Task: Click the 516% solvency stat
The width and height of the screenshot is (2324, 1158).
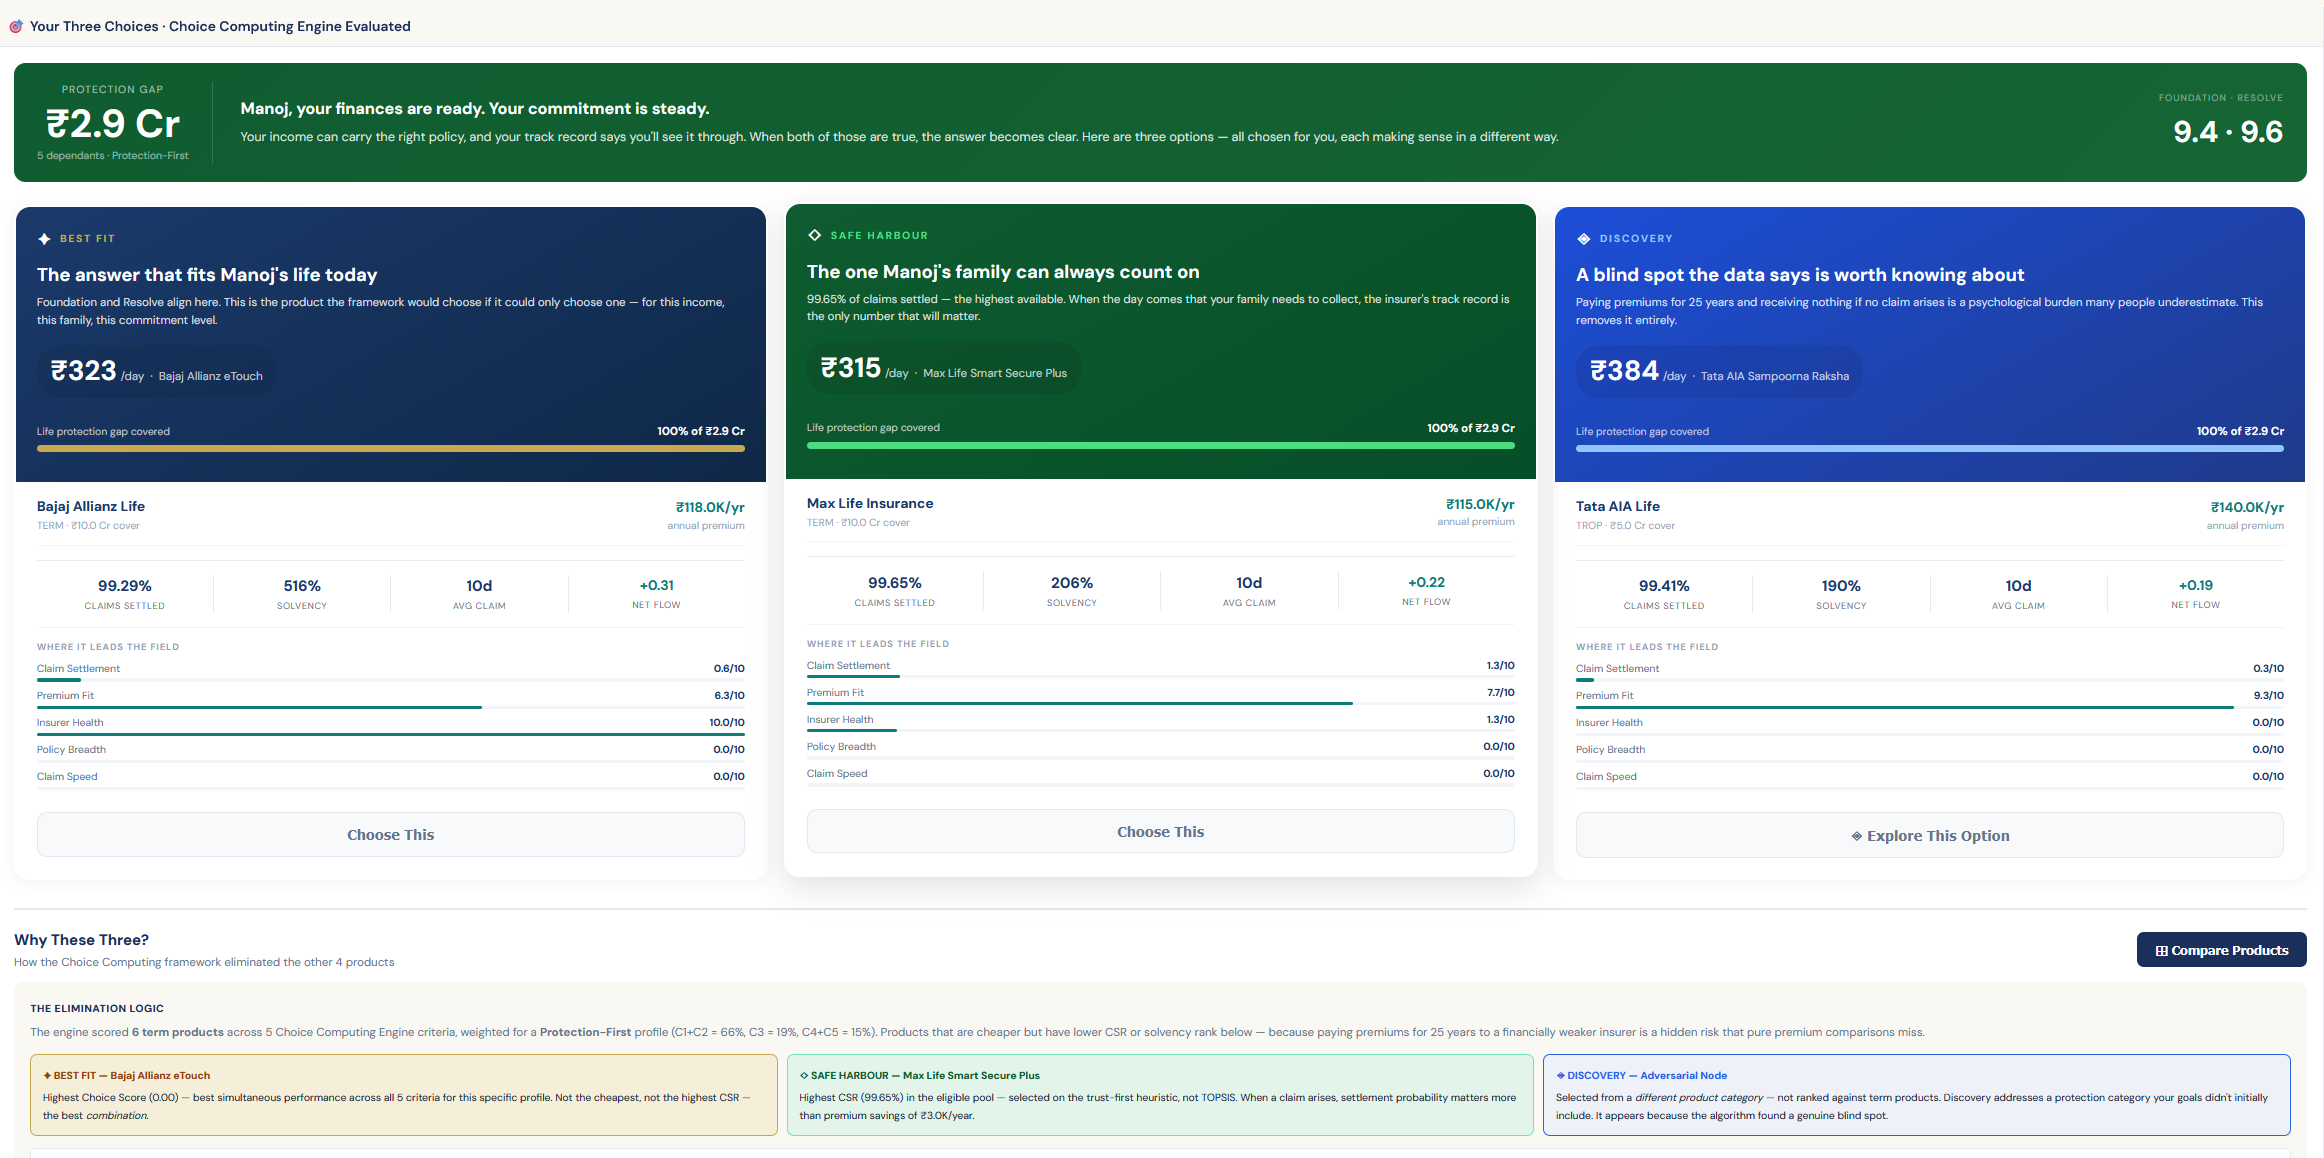Action: pyautogui.click(x=302, y=595)
